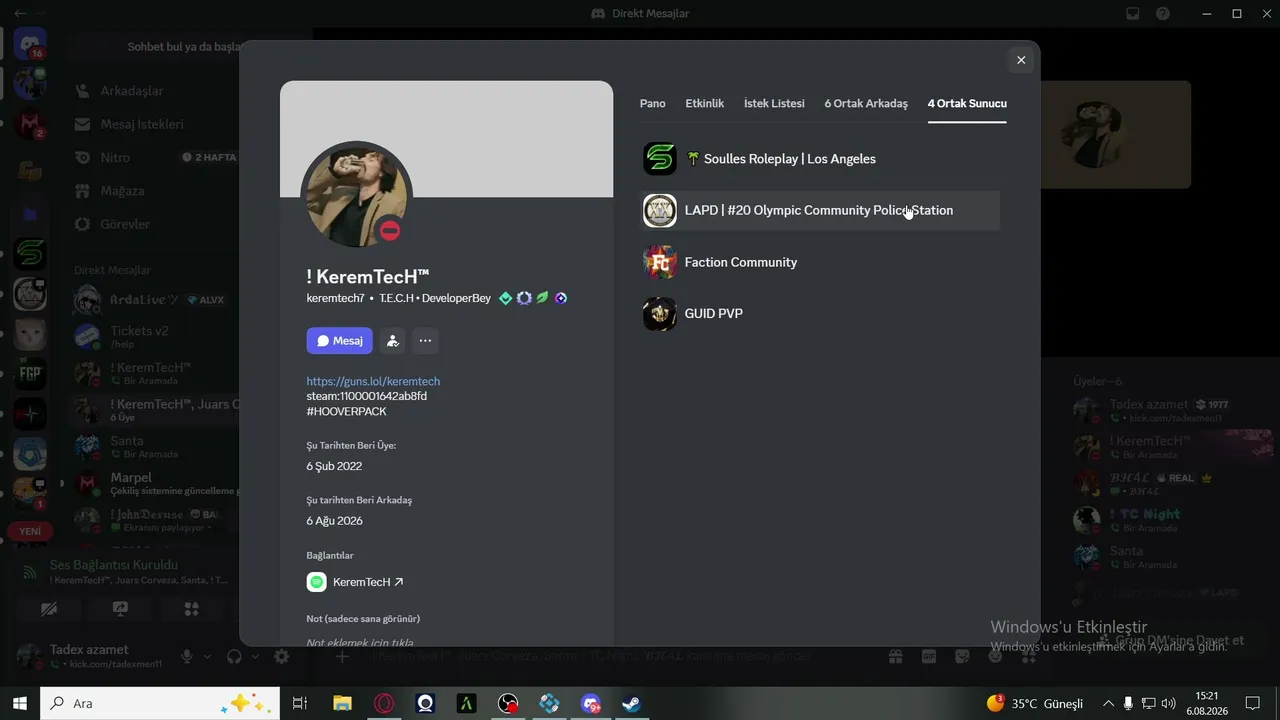Deafen audio with the headphones icon

pos(235,656)
